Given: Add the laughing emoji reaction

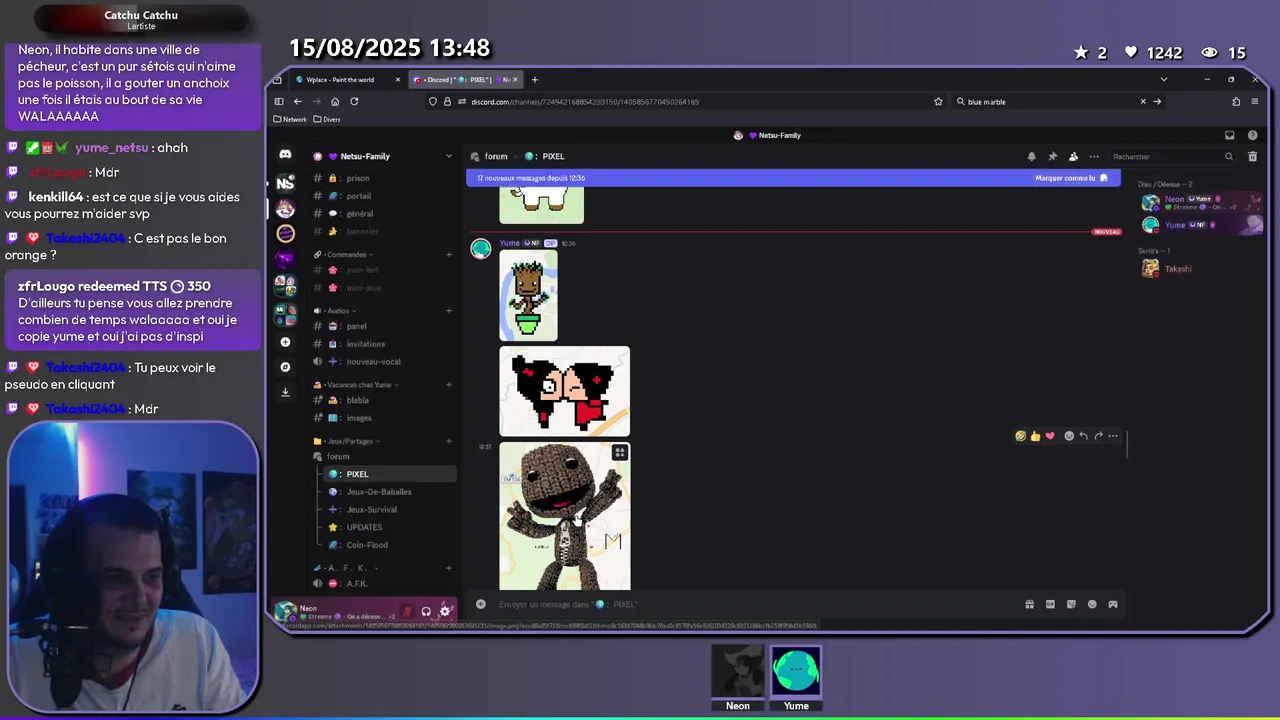Looking at the screenshot, I should pyautogui.click(x=1020, y=436).
